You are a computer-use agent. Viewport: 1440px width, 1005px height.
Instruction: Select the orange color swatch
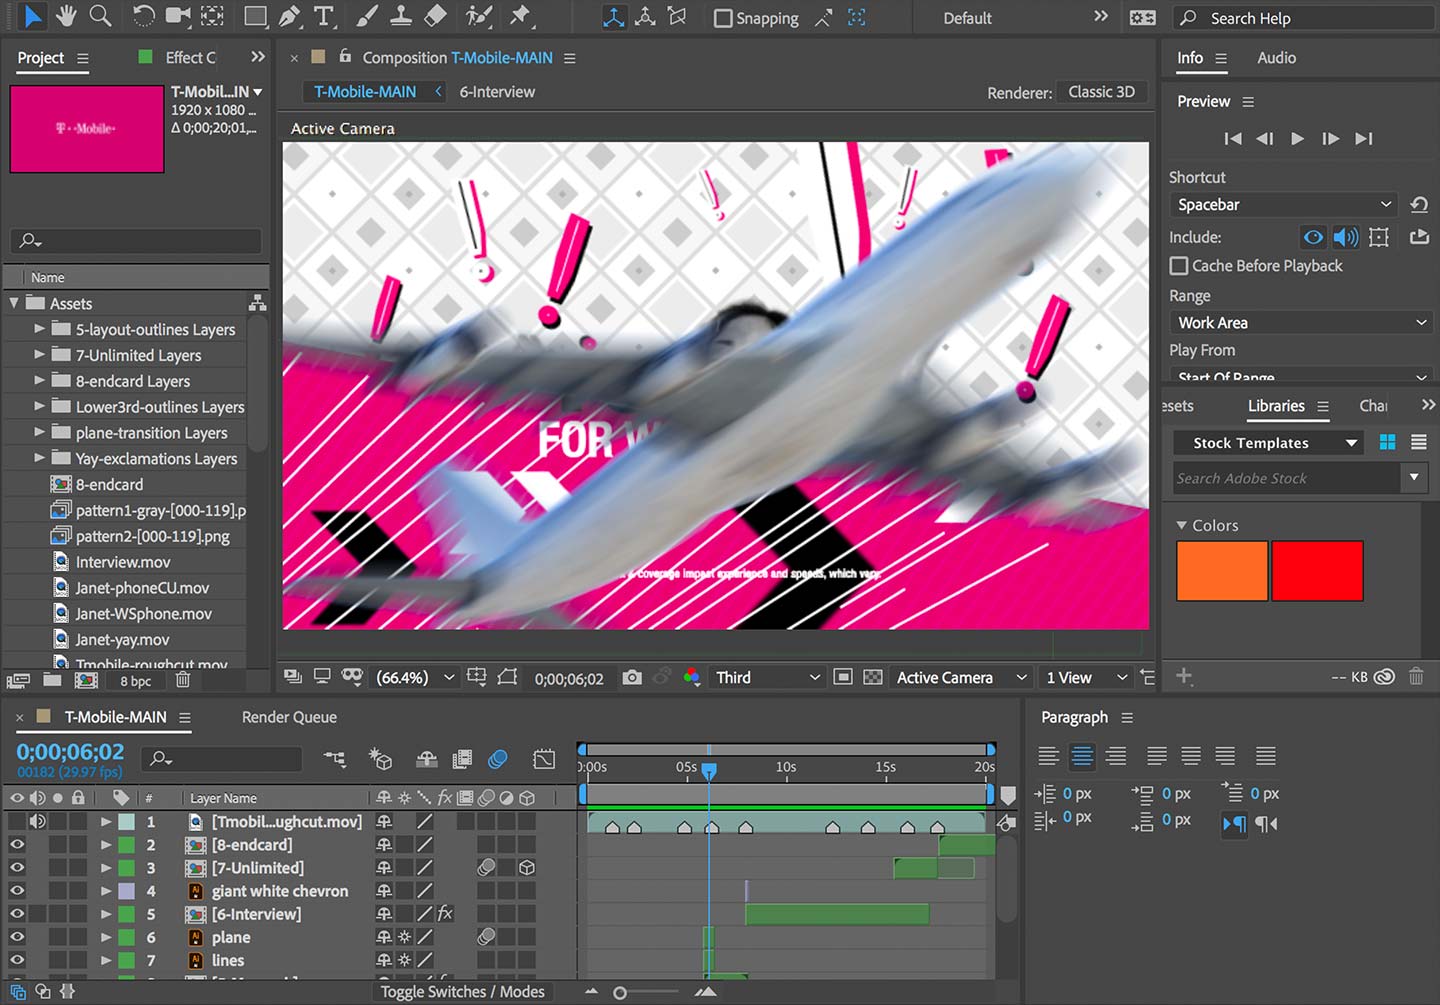[1222, 571]
